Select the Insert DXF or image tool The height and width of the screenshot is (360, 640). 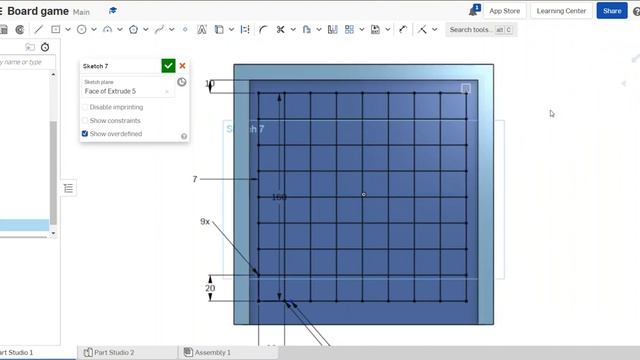tap(376, 29)
